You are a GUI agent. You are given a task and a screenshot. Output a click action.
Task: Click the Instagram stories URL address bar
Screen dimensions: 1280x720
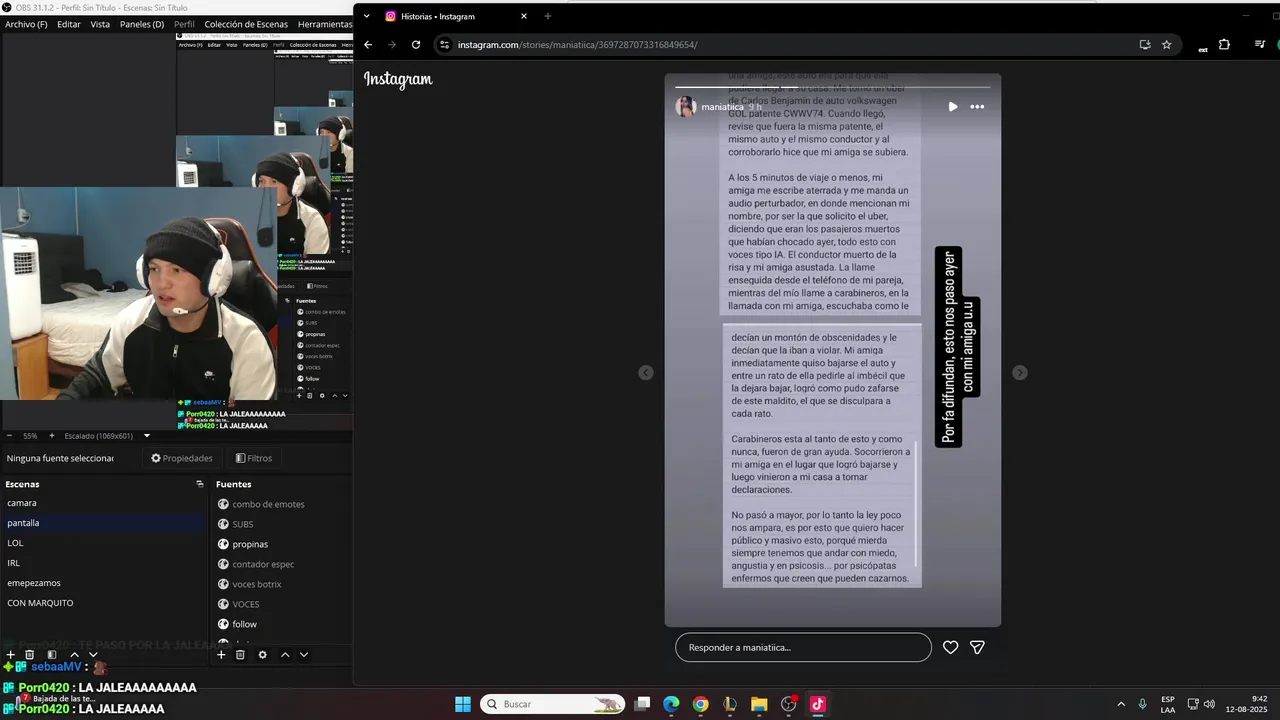point(577,45)
